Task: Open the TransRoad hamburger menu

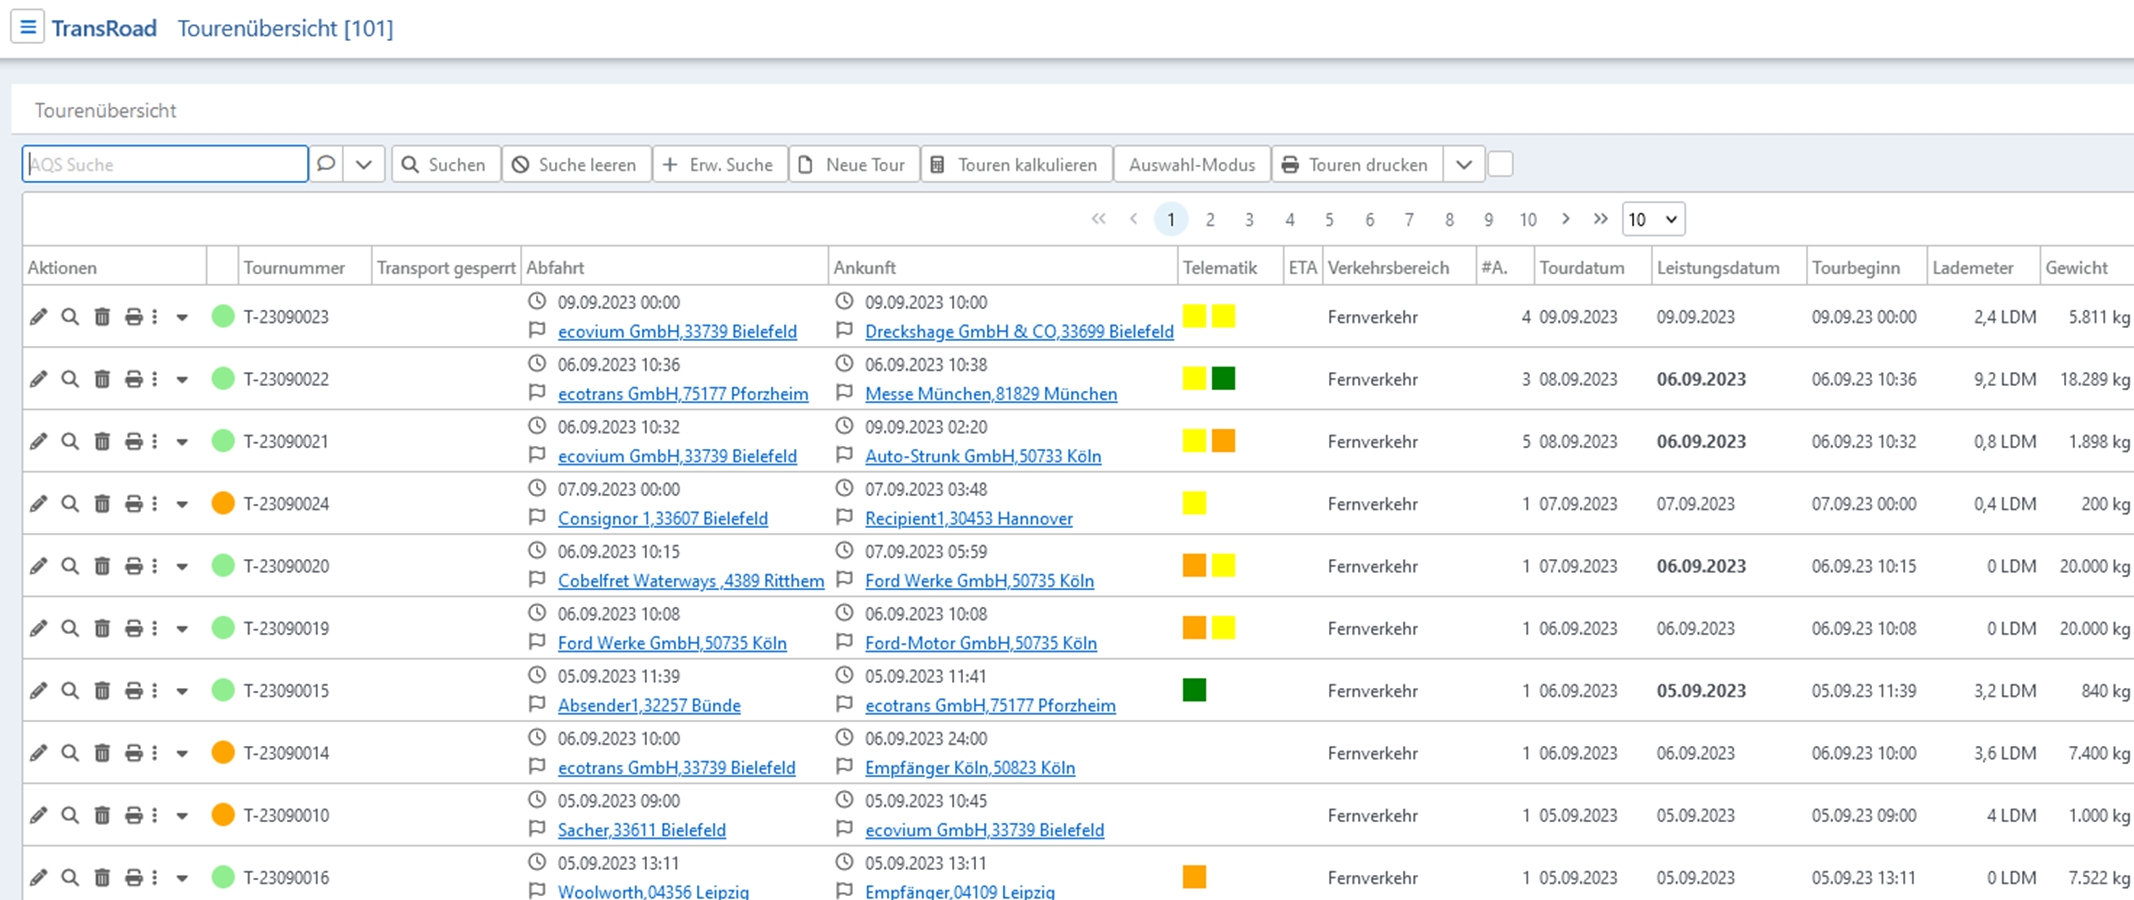Action: [x=28, y=27]
